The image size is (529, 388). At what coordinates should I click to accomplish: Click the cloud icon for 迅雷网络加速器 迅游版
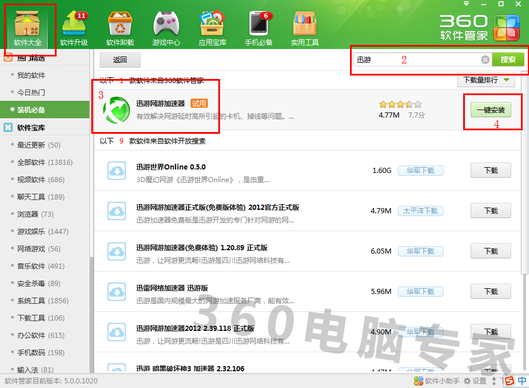click(x=116, y=292)
